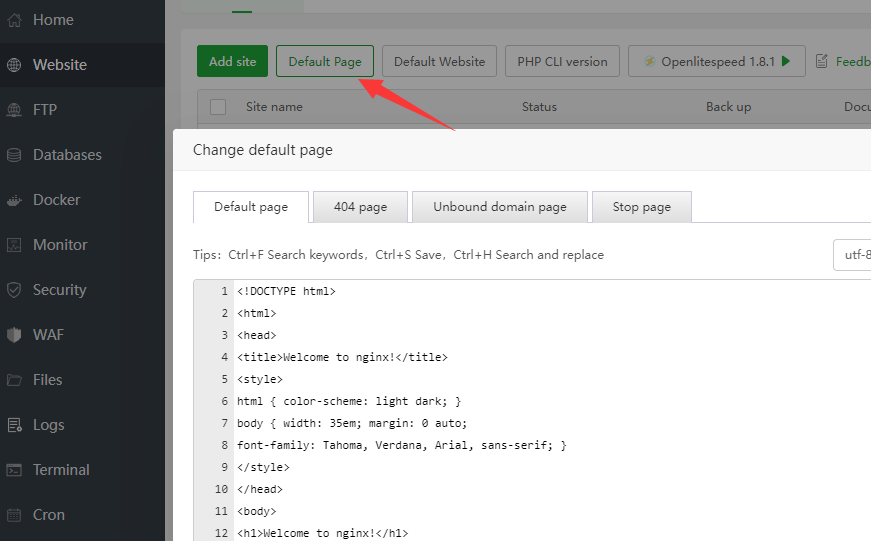Image resolution: width=871 pixels, height=541 pixels.
Task: Select the Stop page tab
Action: click(641, 207)
